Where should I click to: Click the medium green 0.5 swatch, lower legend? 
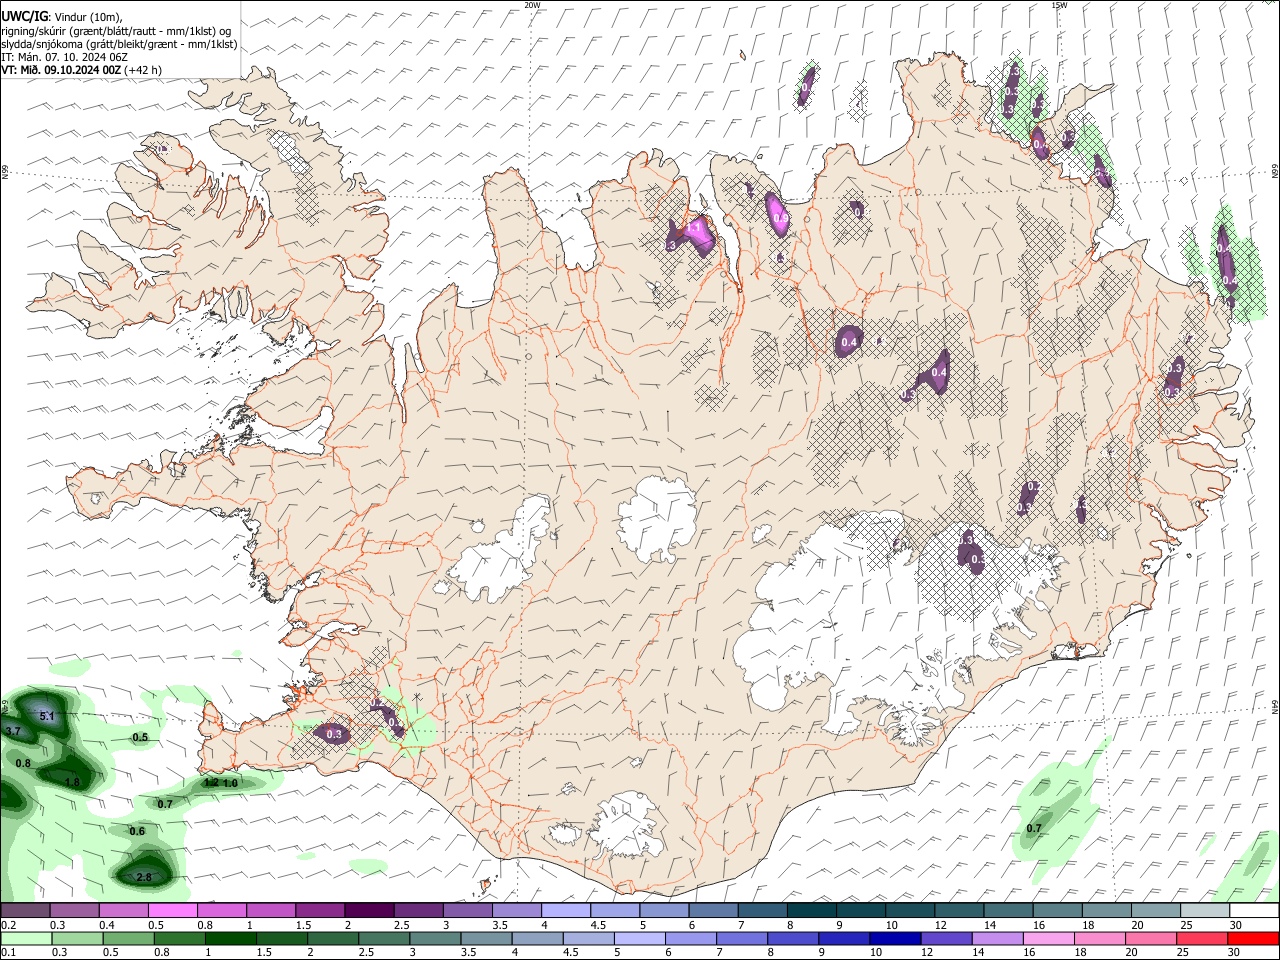129,939
